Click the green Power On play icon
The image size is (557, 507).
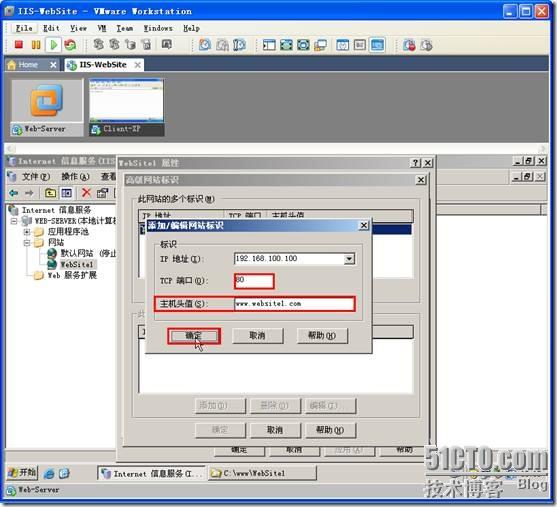[x=54, y=45]
